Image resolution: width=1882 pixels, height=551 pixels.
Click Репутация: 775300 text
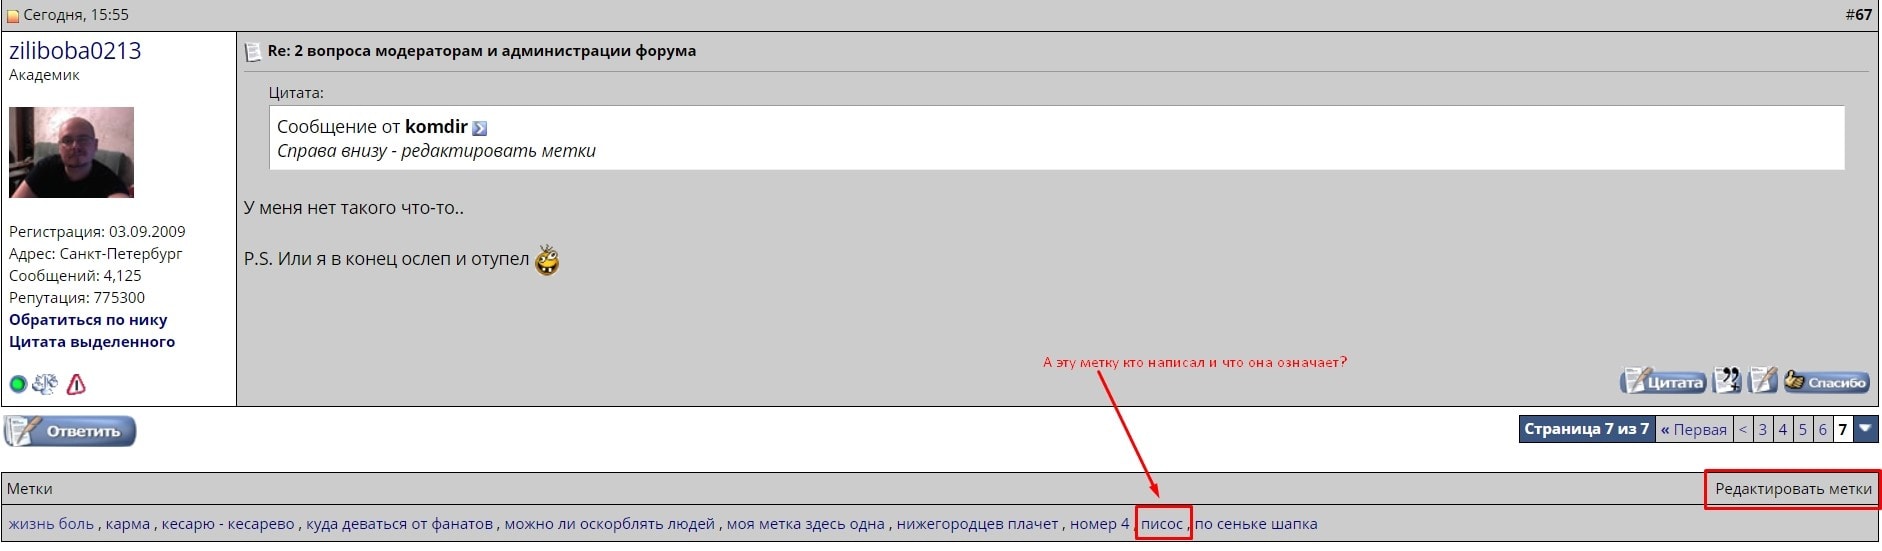click(x=77, y=298)
